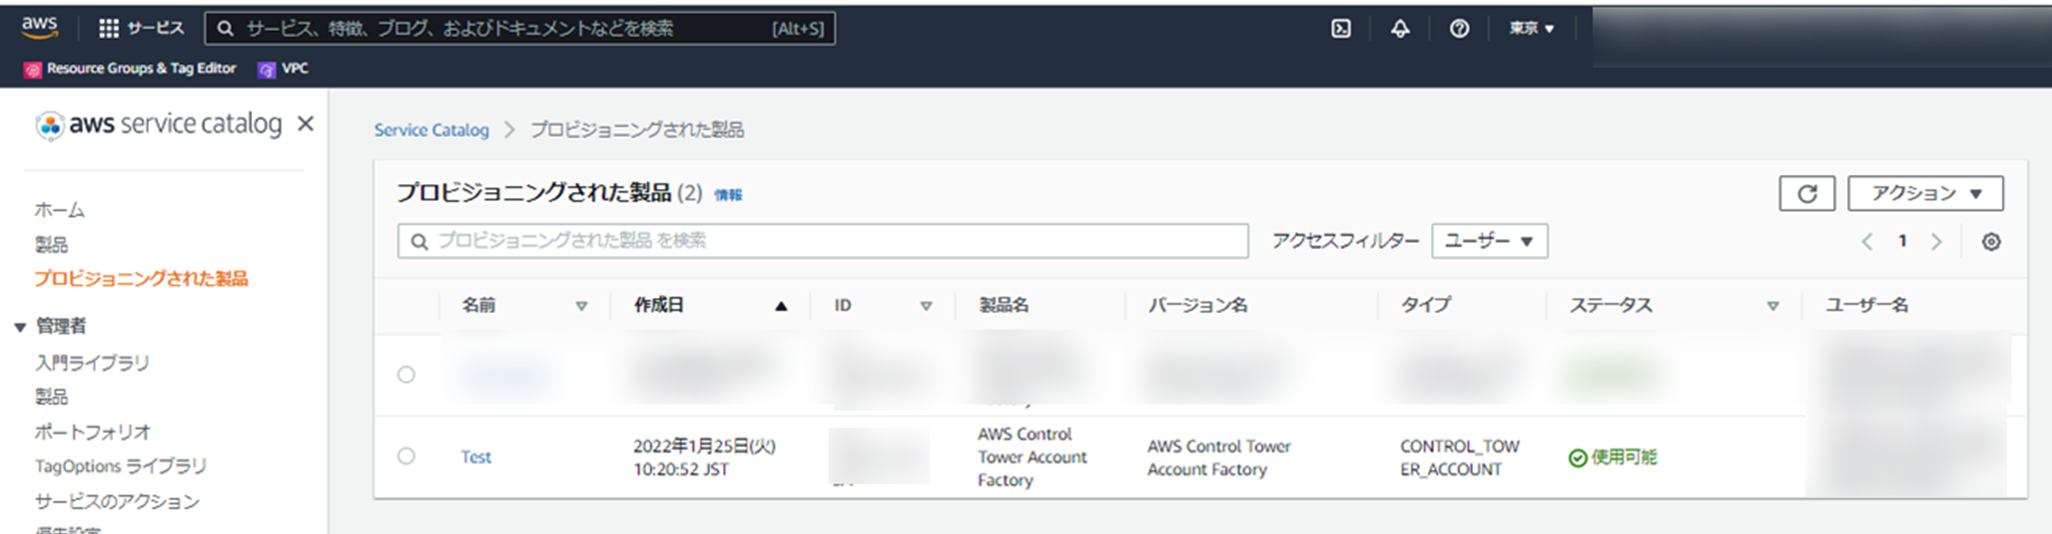Click the ユーザー名 column header

[1866, 305]
